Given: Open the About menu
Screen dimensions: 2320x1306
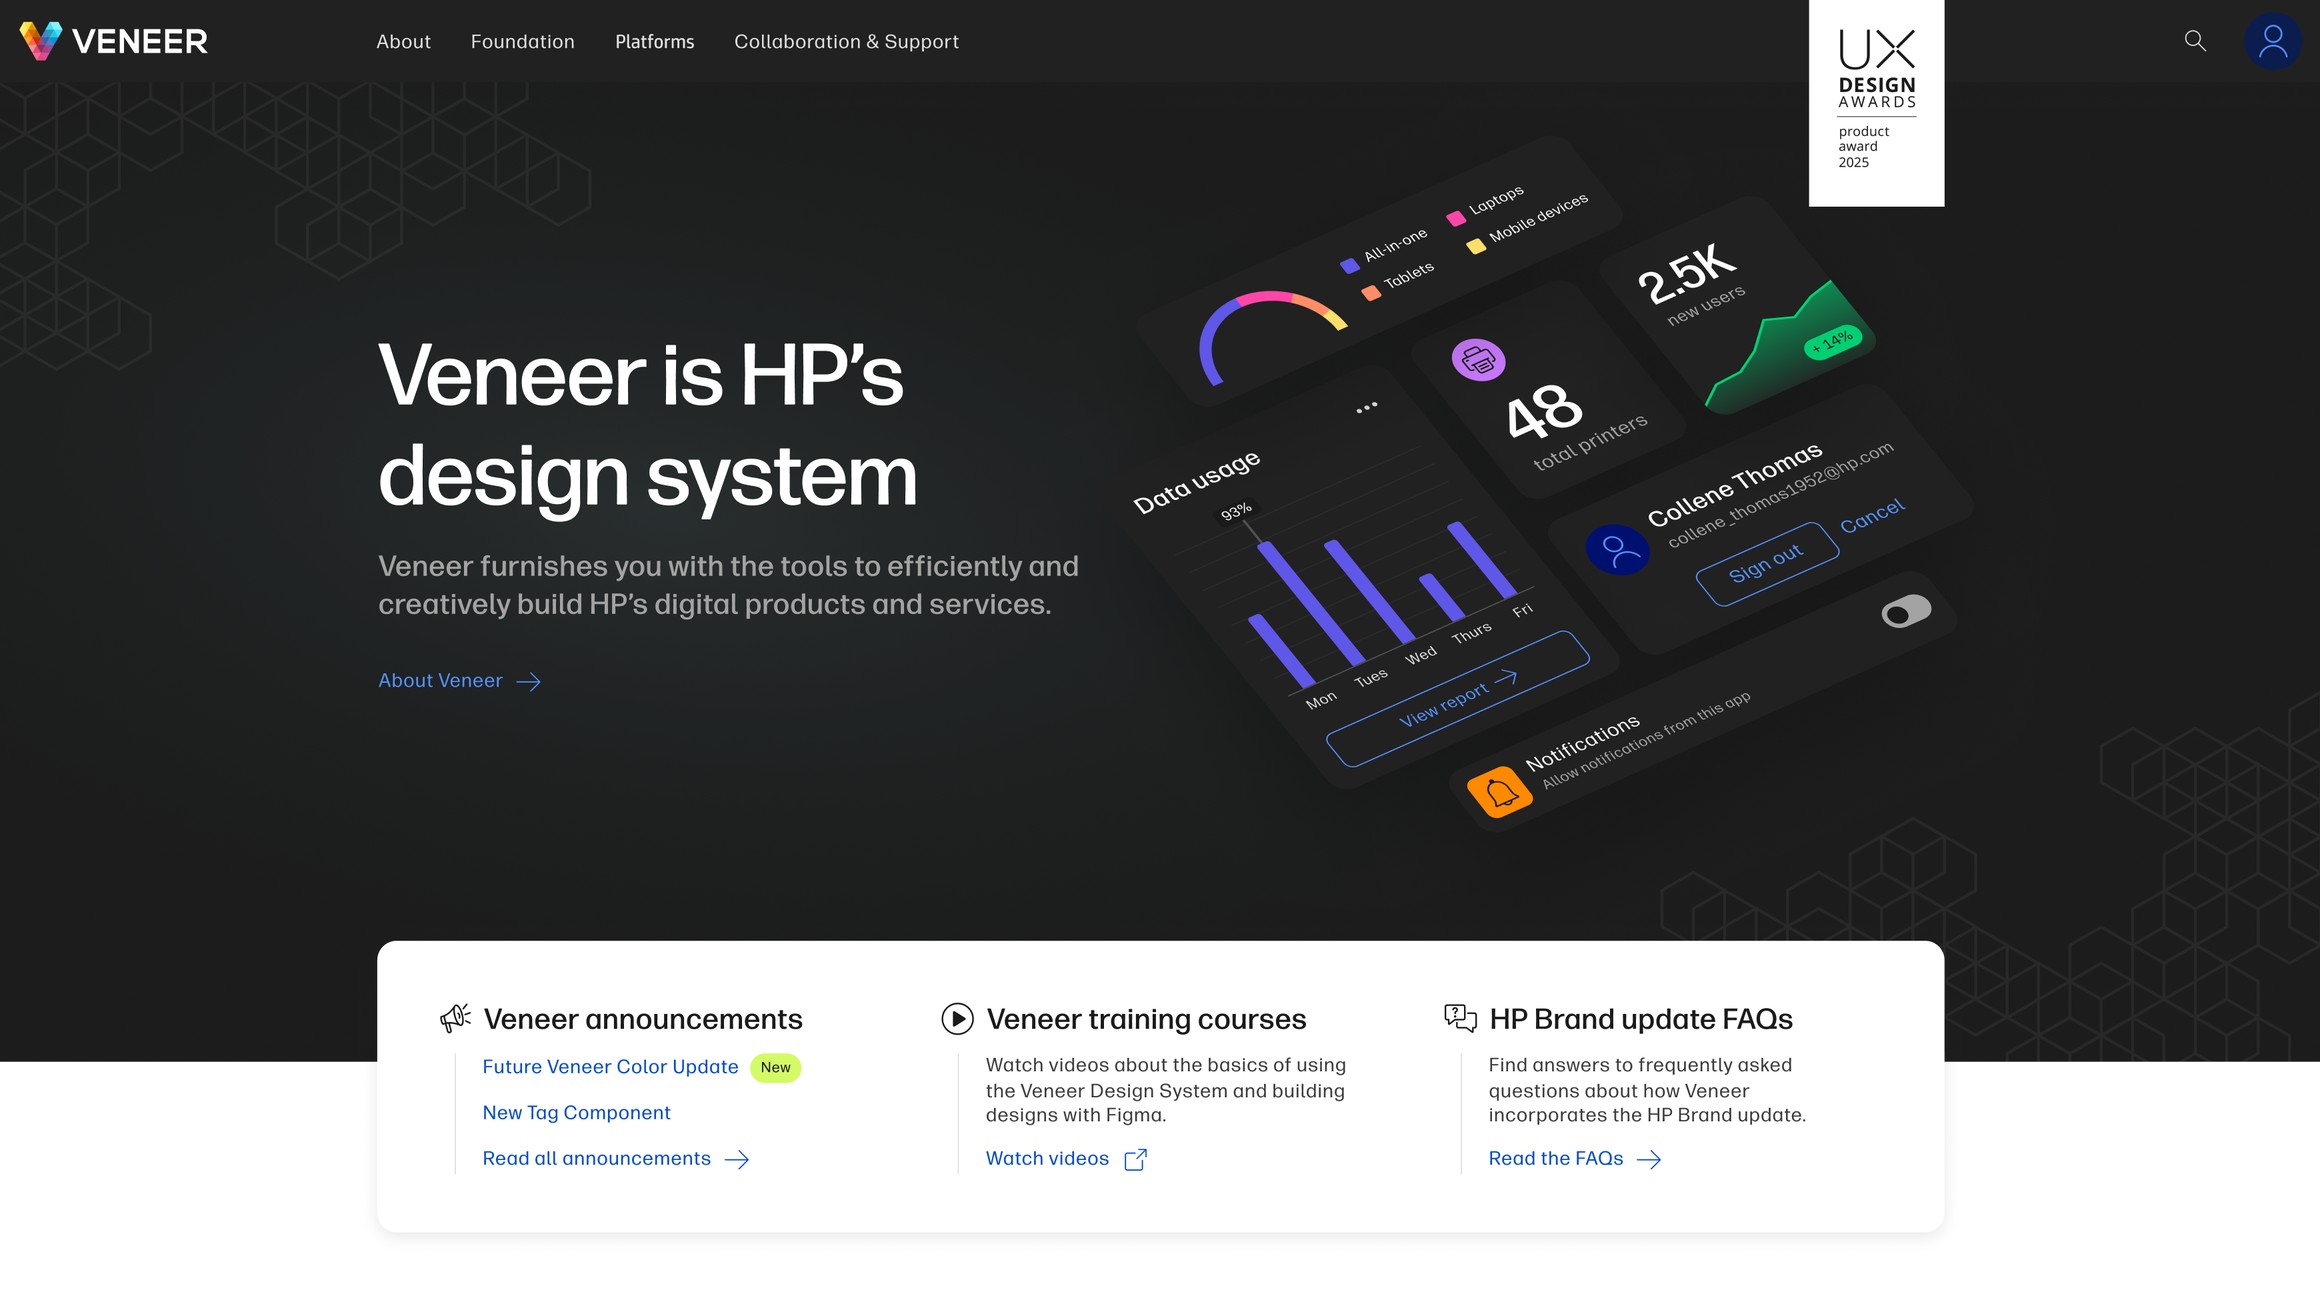Looking at the screenshot, I should tap(403, 42).
